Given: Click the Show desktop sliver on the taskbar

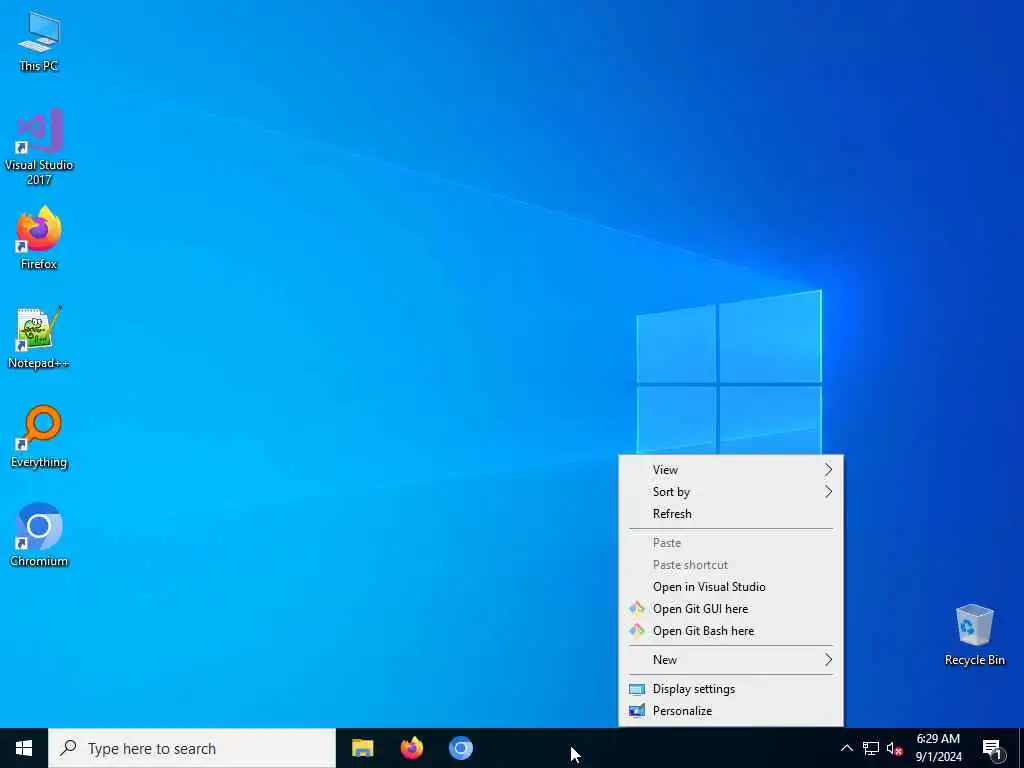Looking at the screenshot, I should (1021, 748).
